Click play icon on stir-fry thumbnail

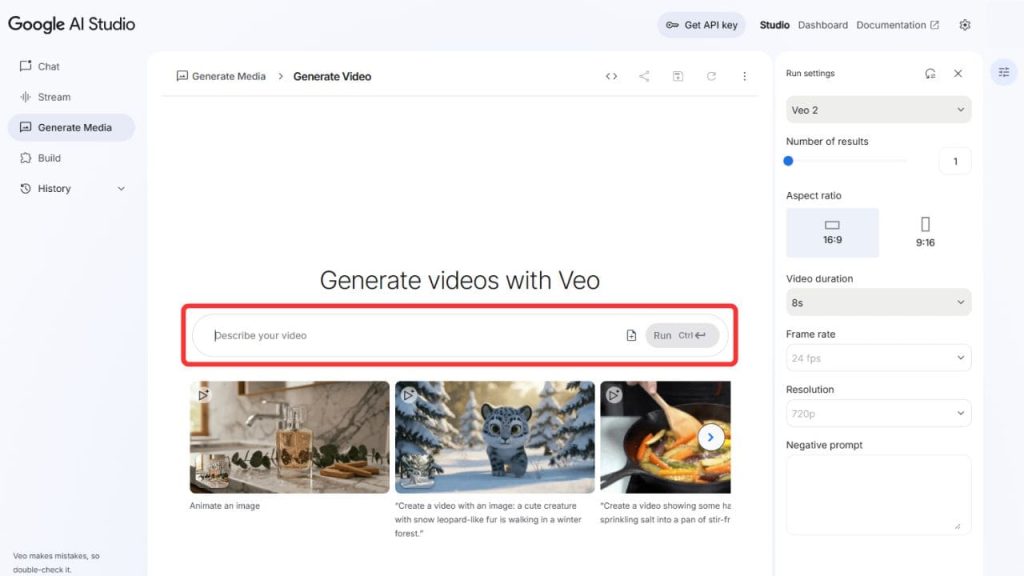613,395
